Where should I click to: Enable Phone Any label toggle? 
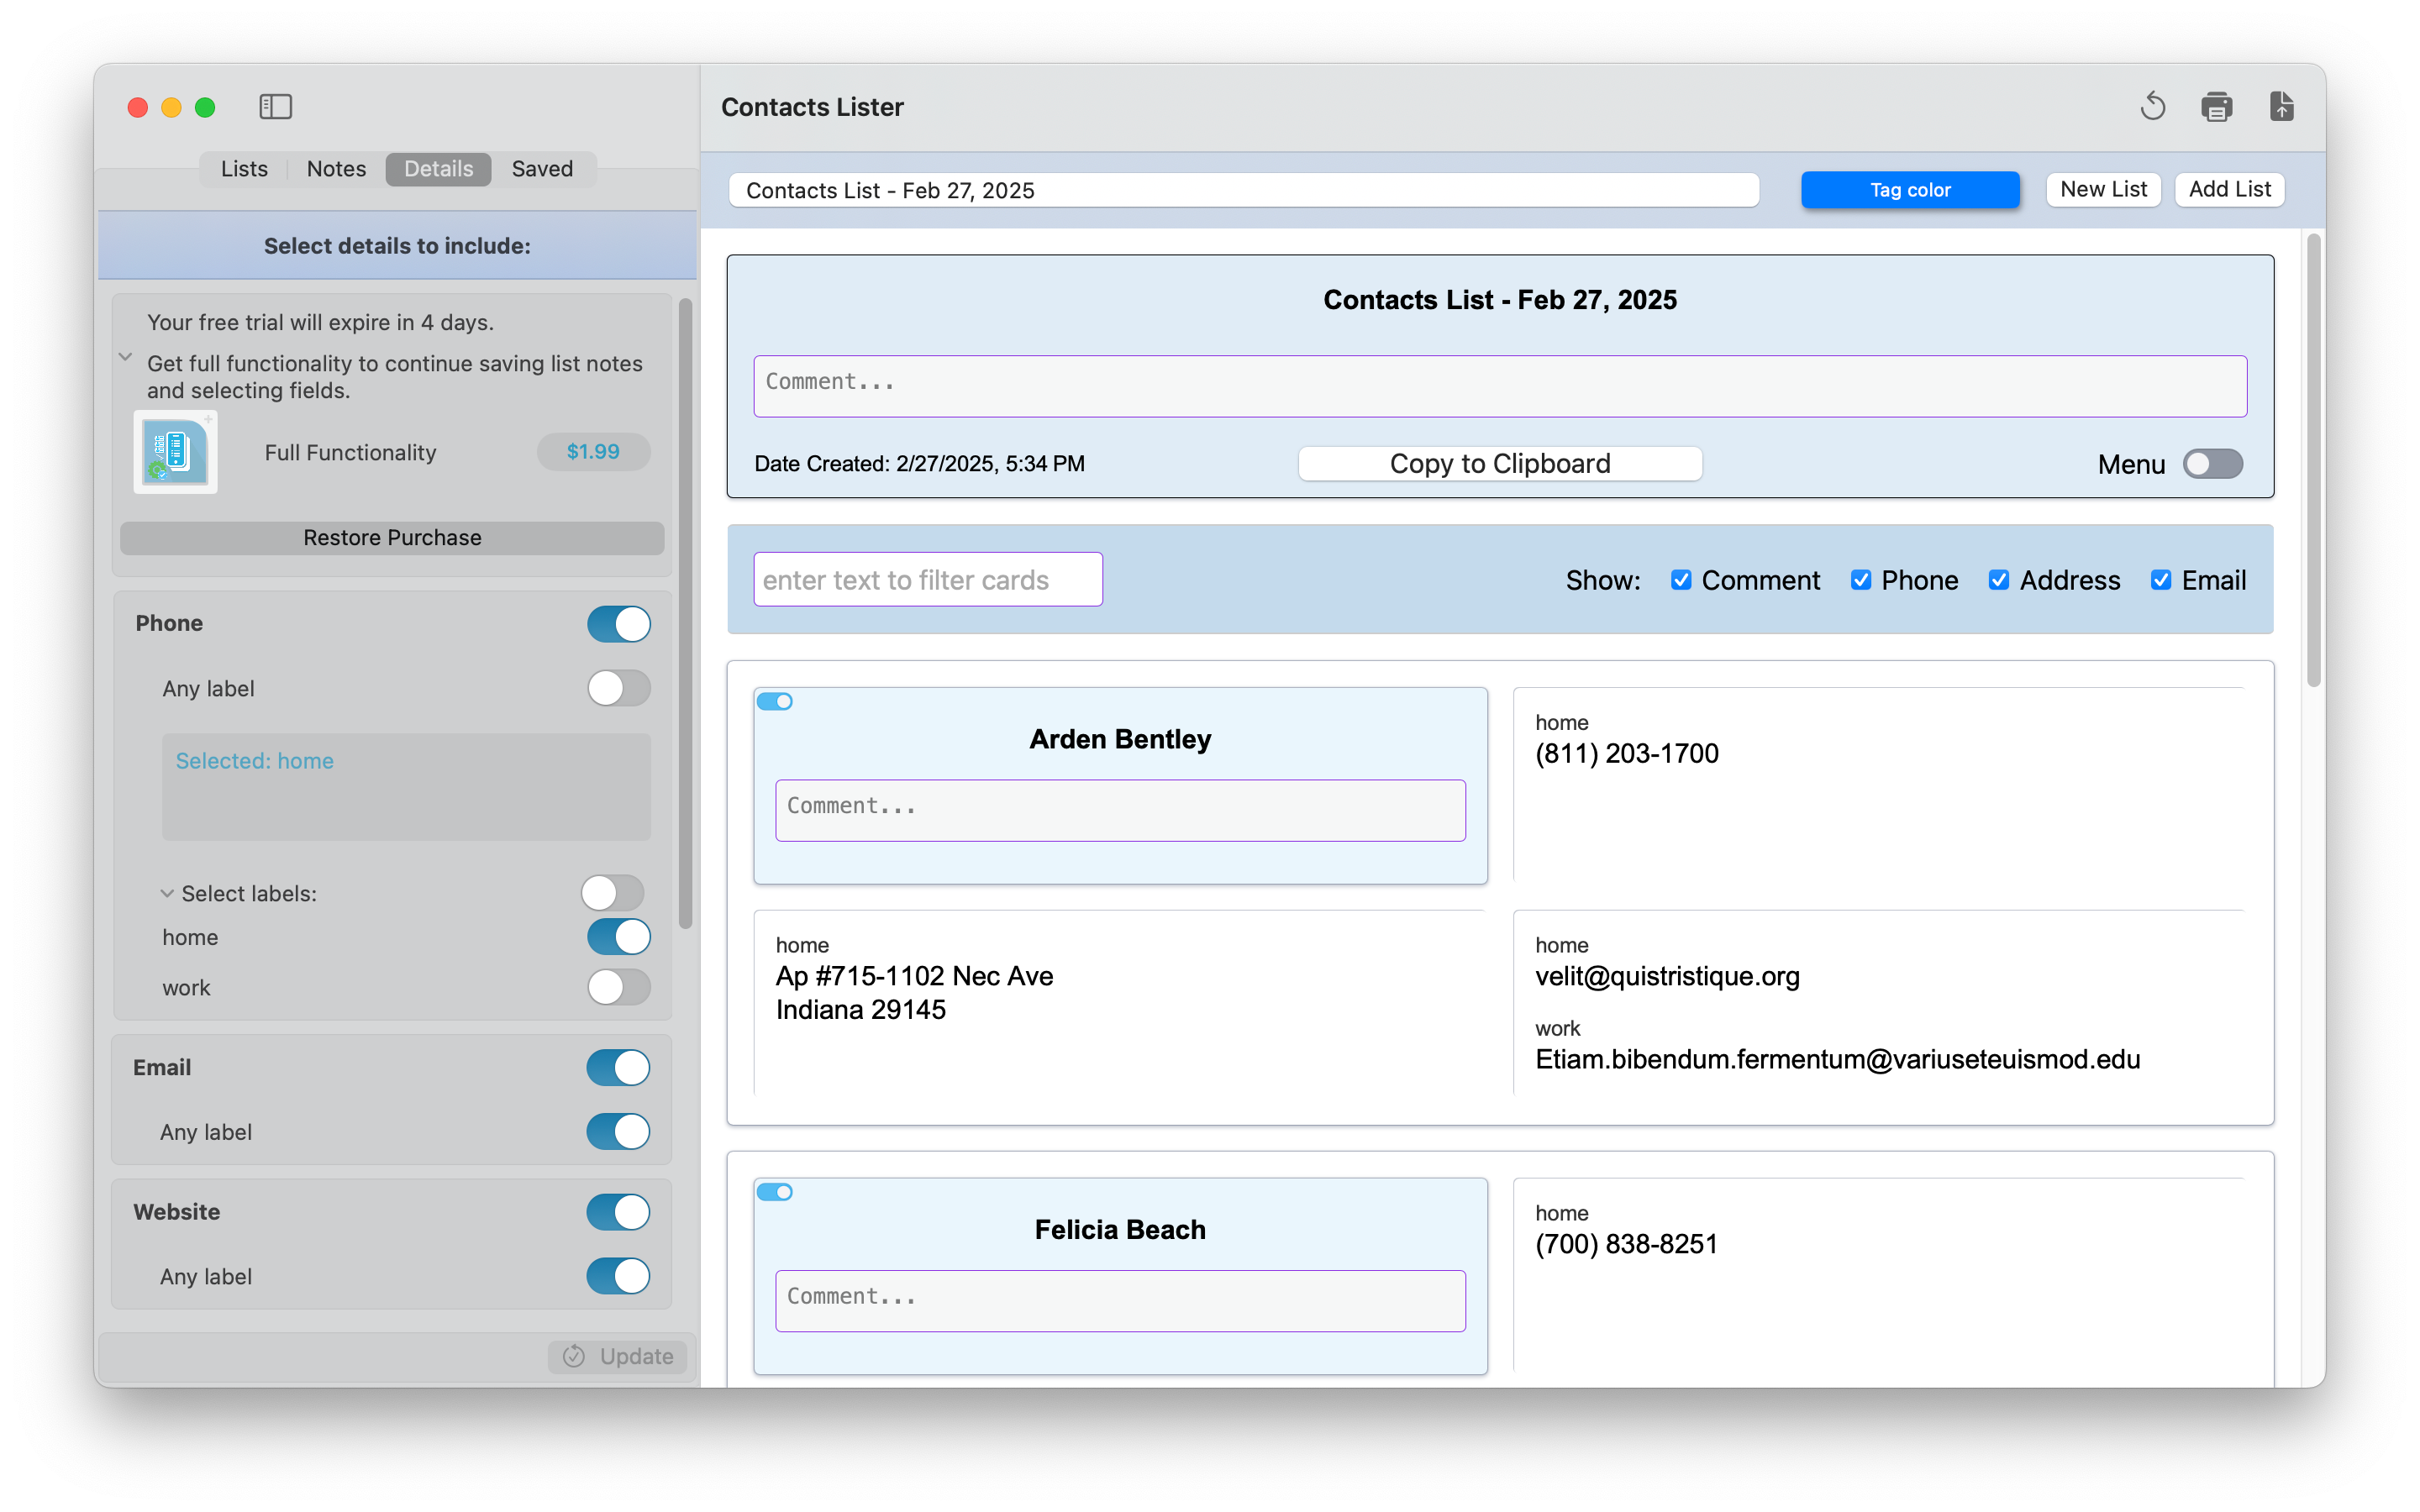618,688
